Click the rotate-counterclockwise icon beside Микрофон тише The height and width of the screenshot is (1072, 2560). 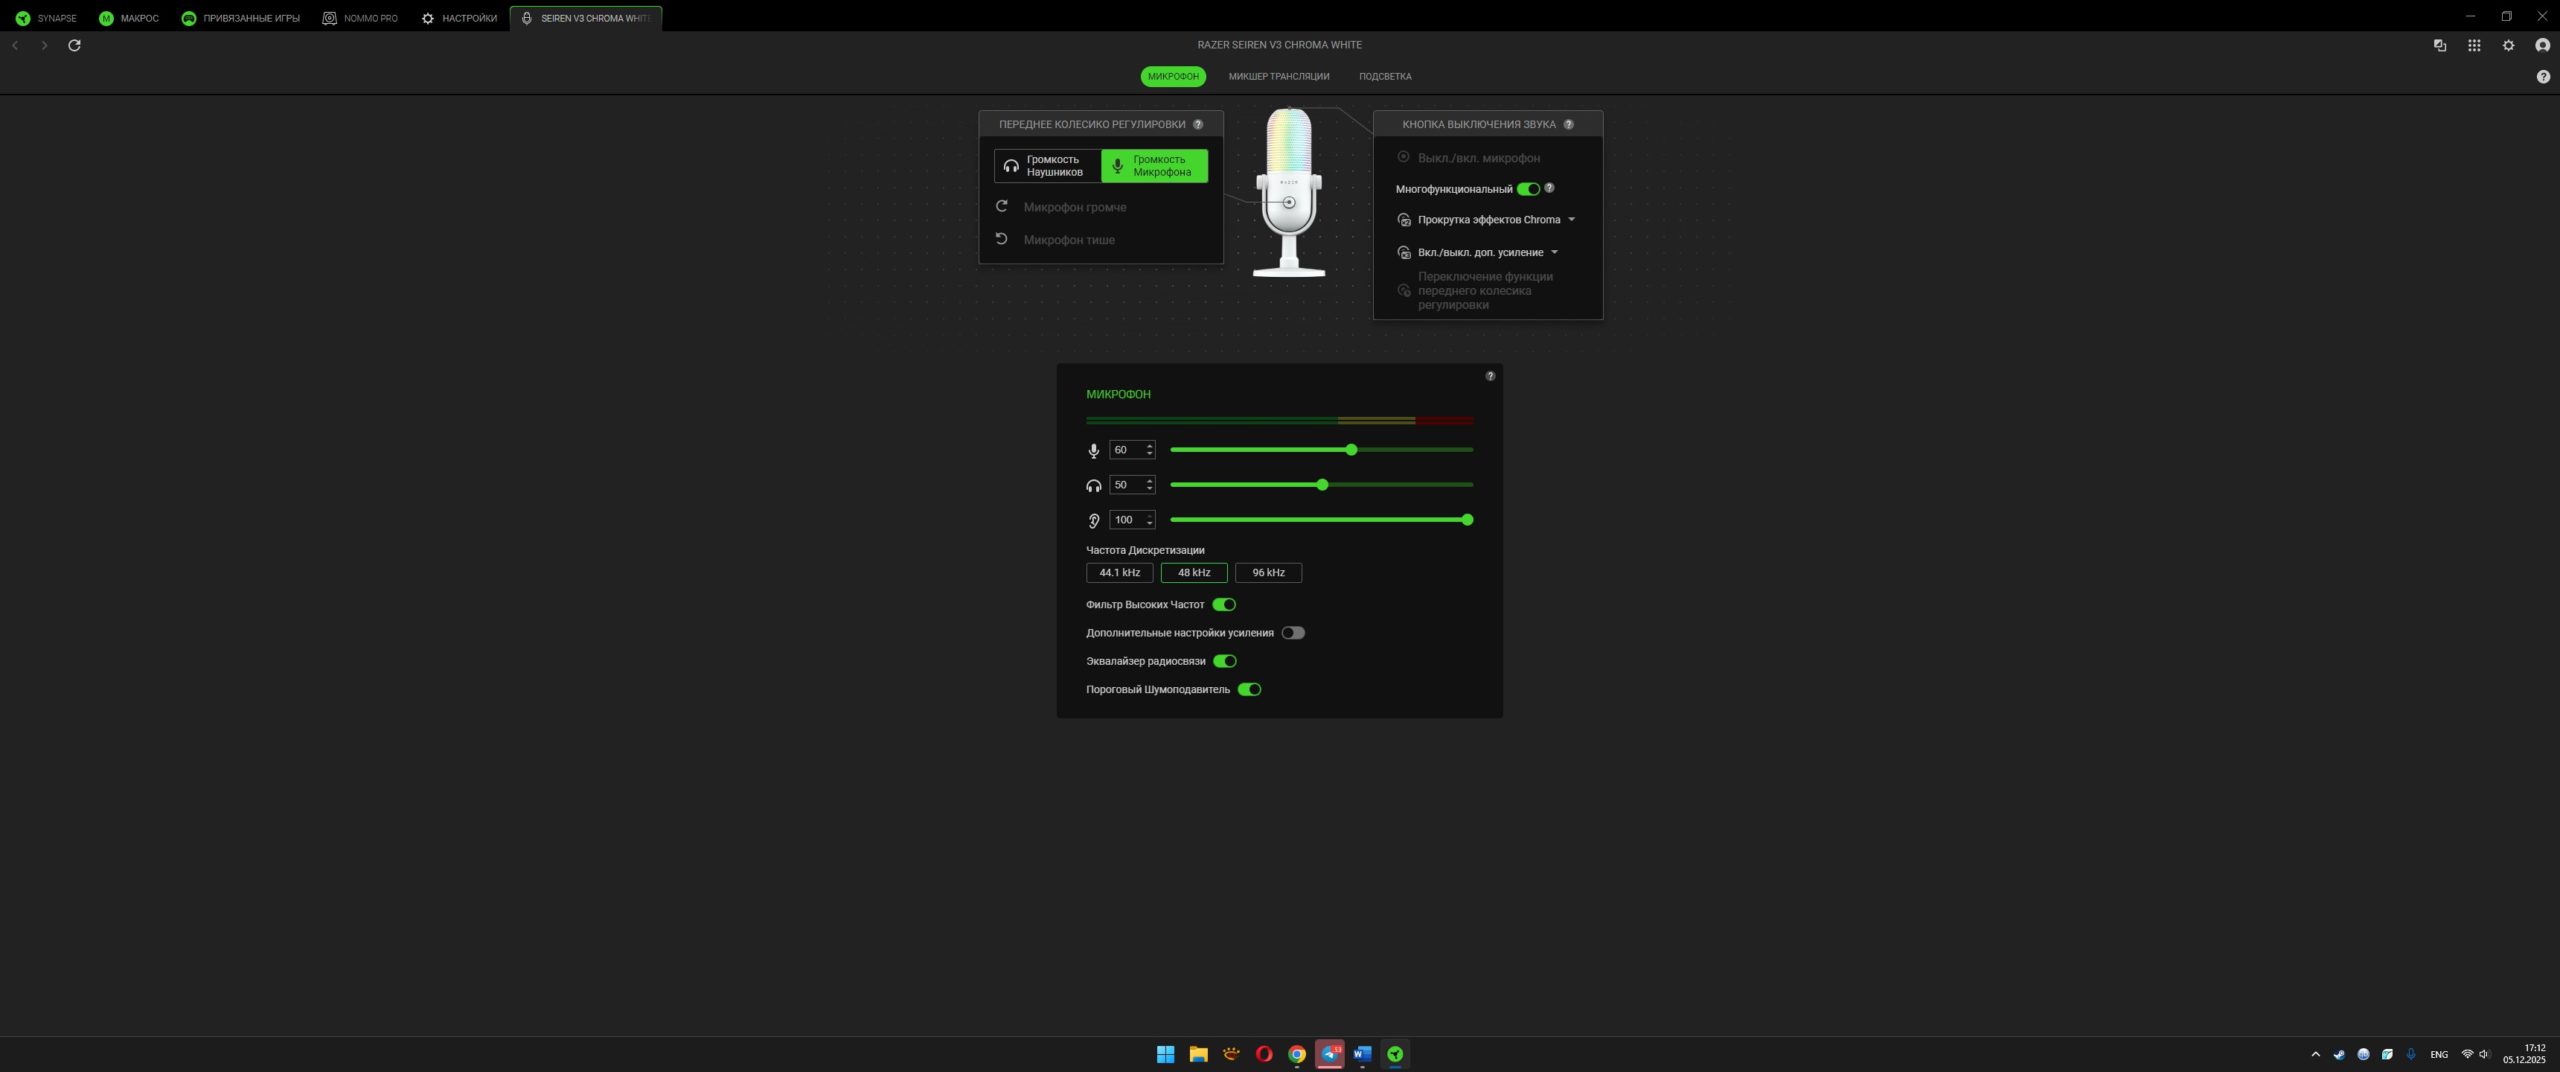click(1001, 239)
